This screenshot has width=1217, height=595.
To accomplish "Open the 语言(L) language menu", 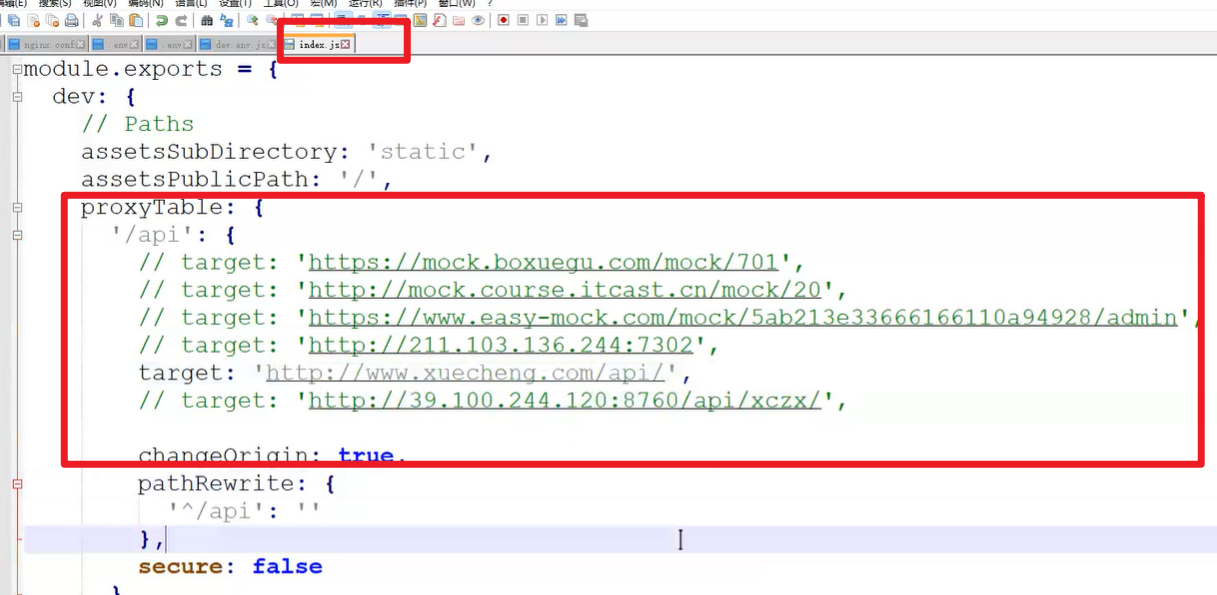I will point(191,4).
